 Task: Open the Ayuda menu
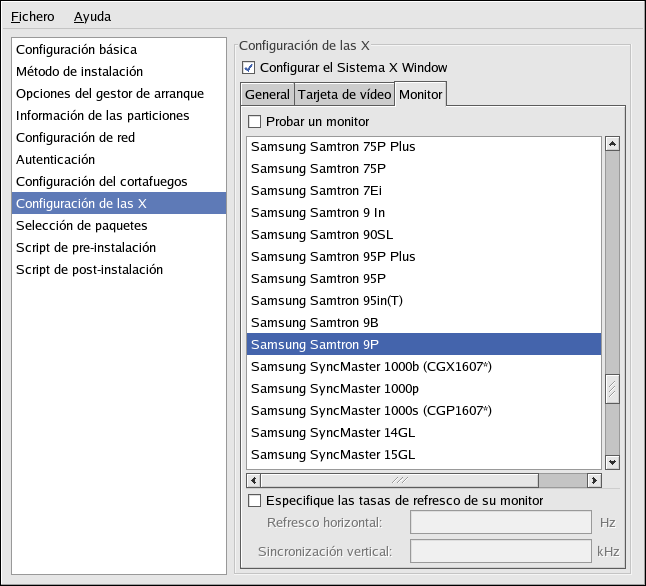coord(92,17)
